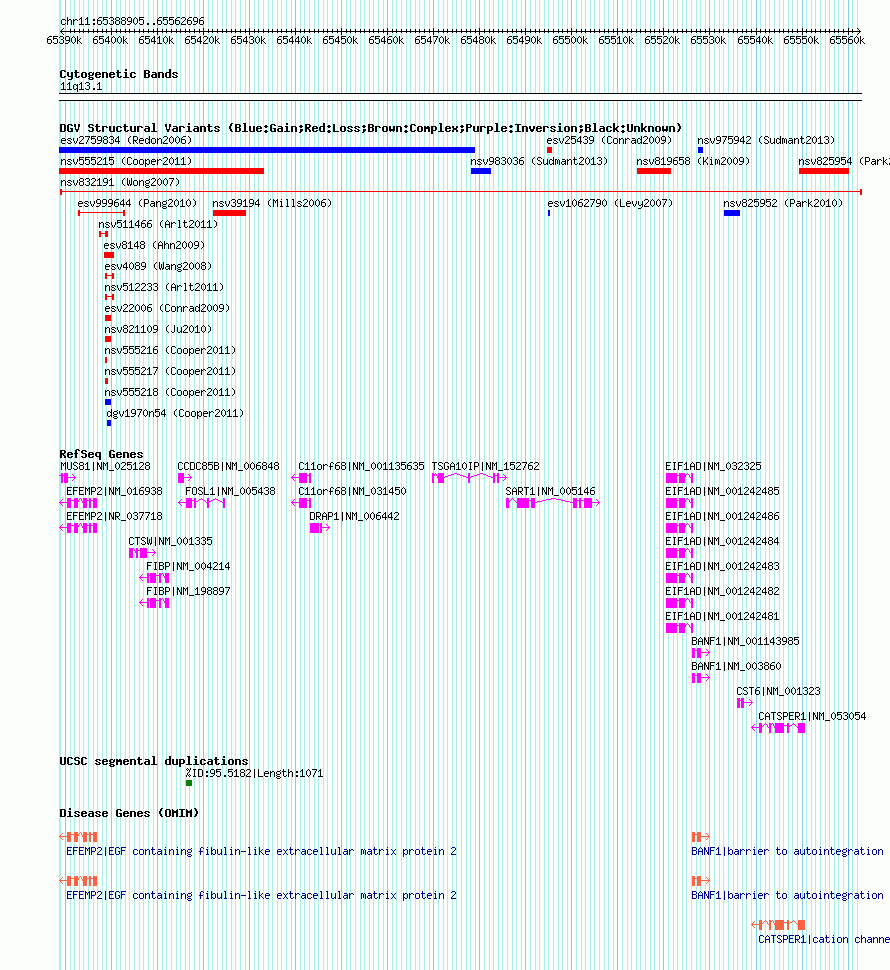Viewport: 890px width, 970px height.
Task: Click the C11orf68 NM_031450 gene glyph
Action: coord(301,503)
